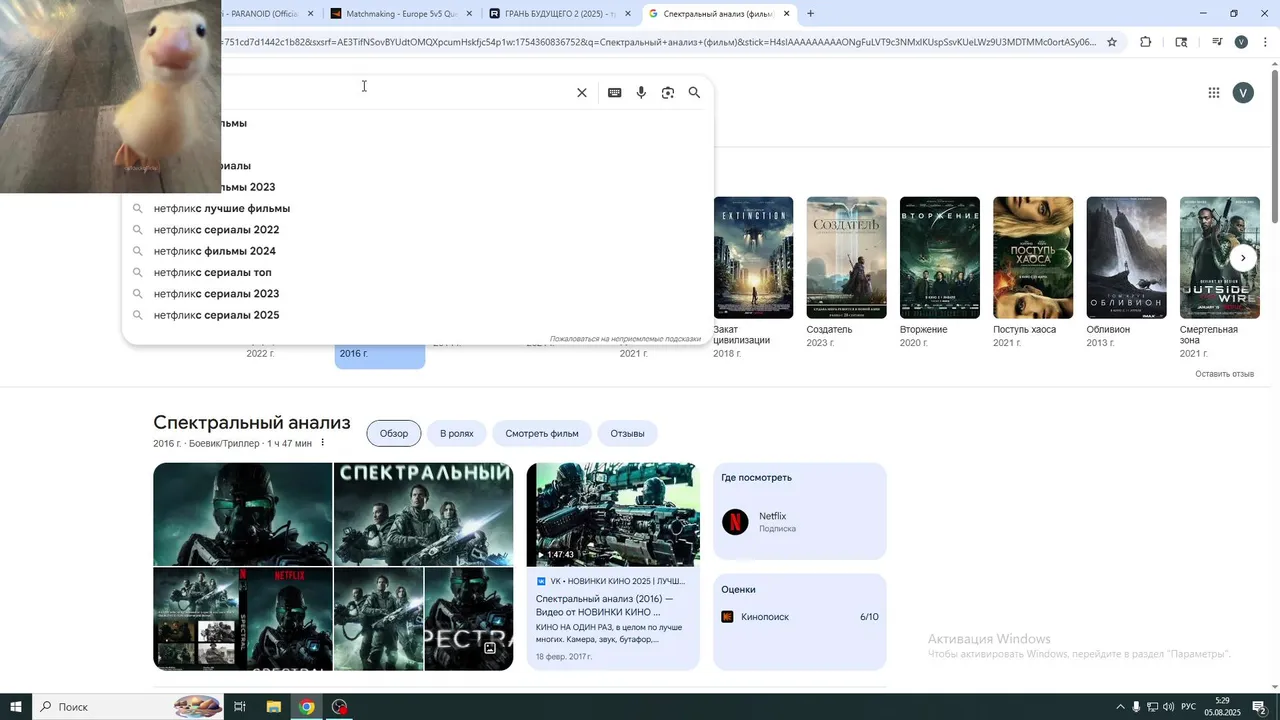This screenshot has width=1280, height=720.
Task: Open the Смертельная зона movie poster
Action: tap(1220, 258)
